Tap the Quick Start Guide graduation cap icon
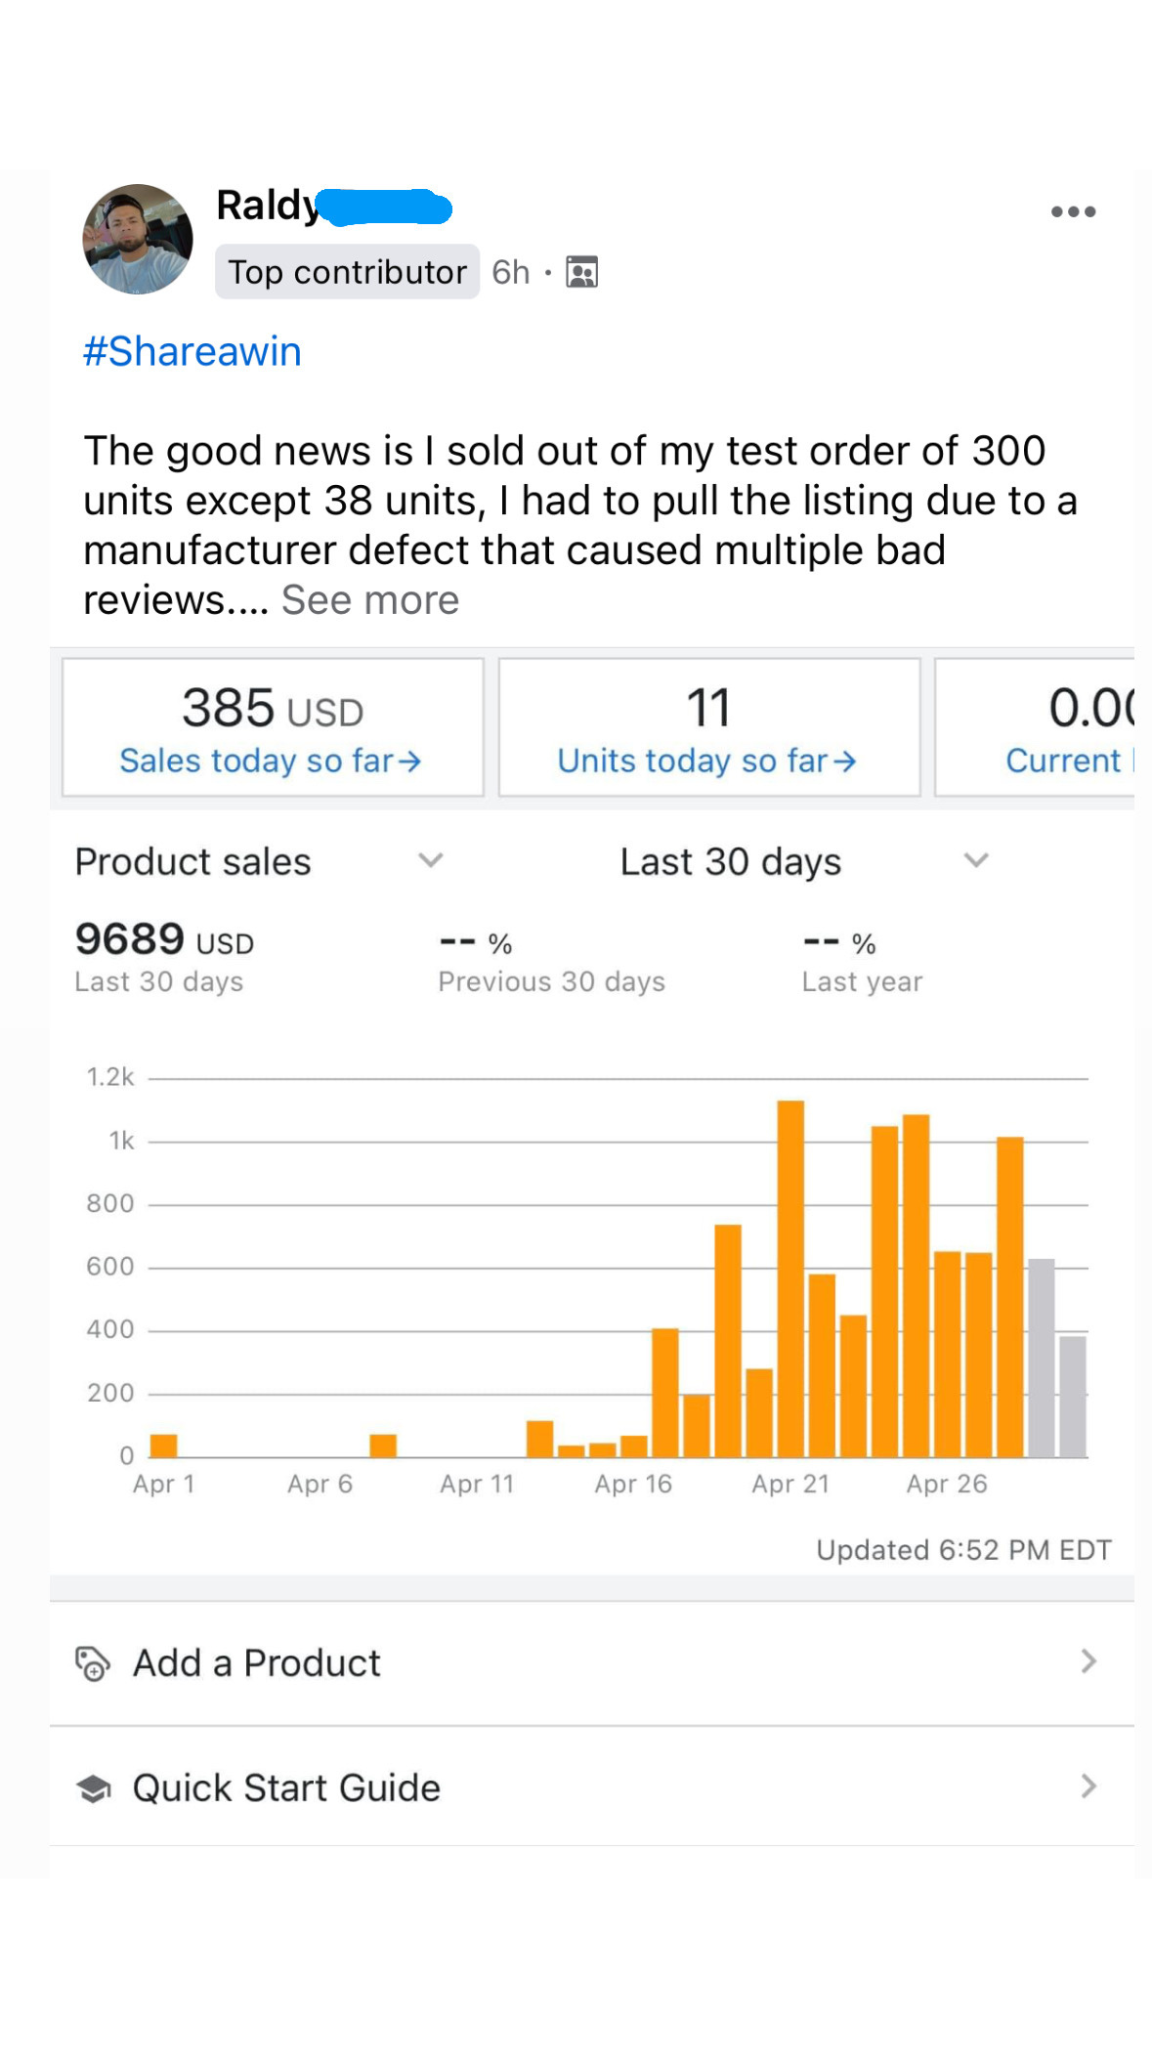Image resolution: width=1152 pixels, height=2048 pixels. [x=93, y=1788]
